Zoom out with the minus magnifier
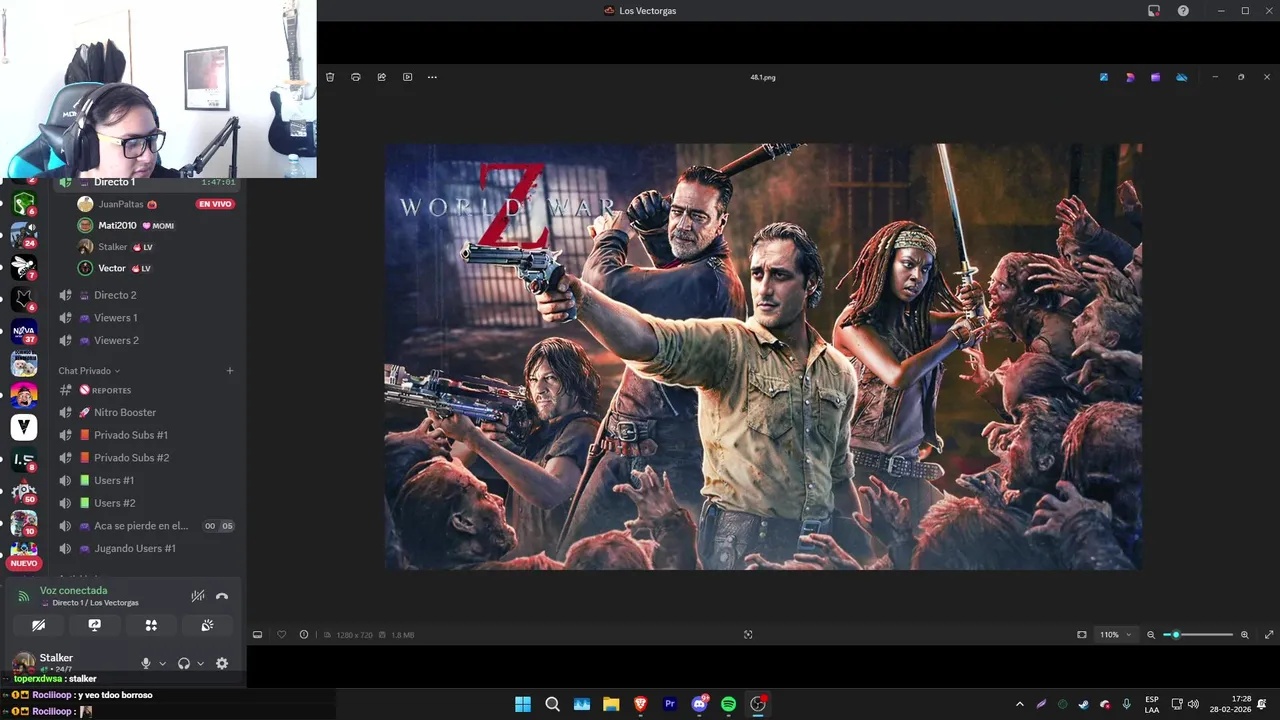The height and width of the screenshot is (720, 1280). tap(1151, 635)
